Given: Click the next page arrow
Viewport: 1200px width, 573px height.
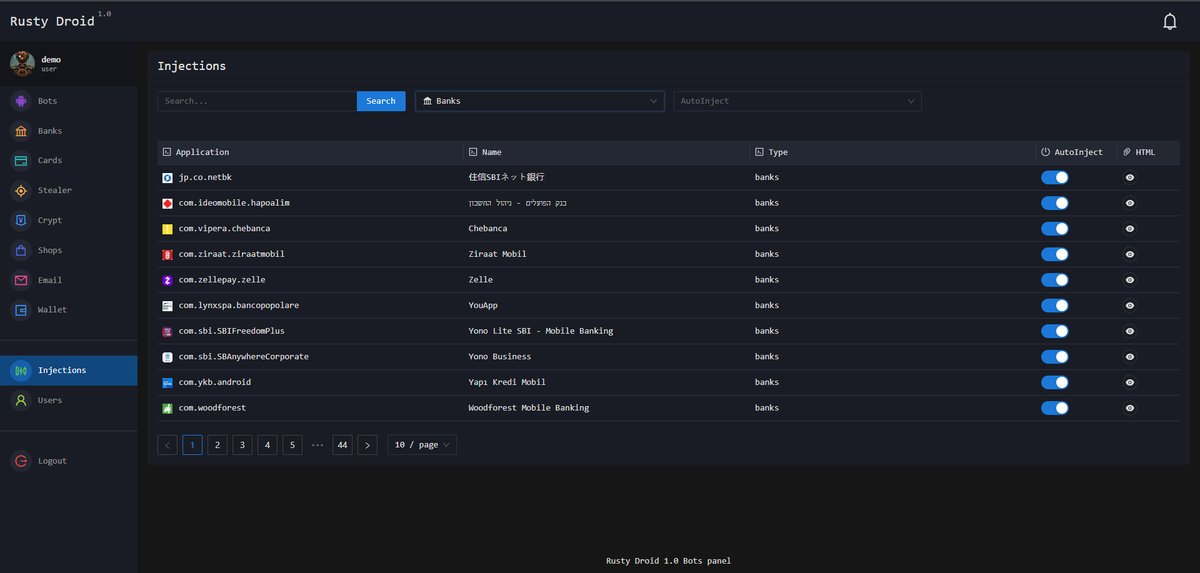Looking at the screenshot, I should click(367, 445).
